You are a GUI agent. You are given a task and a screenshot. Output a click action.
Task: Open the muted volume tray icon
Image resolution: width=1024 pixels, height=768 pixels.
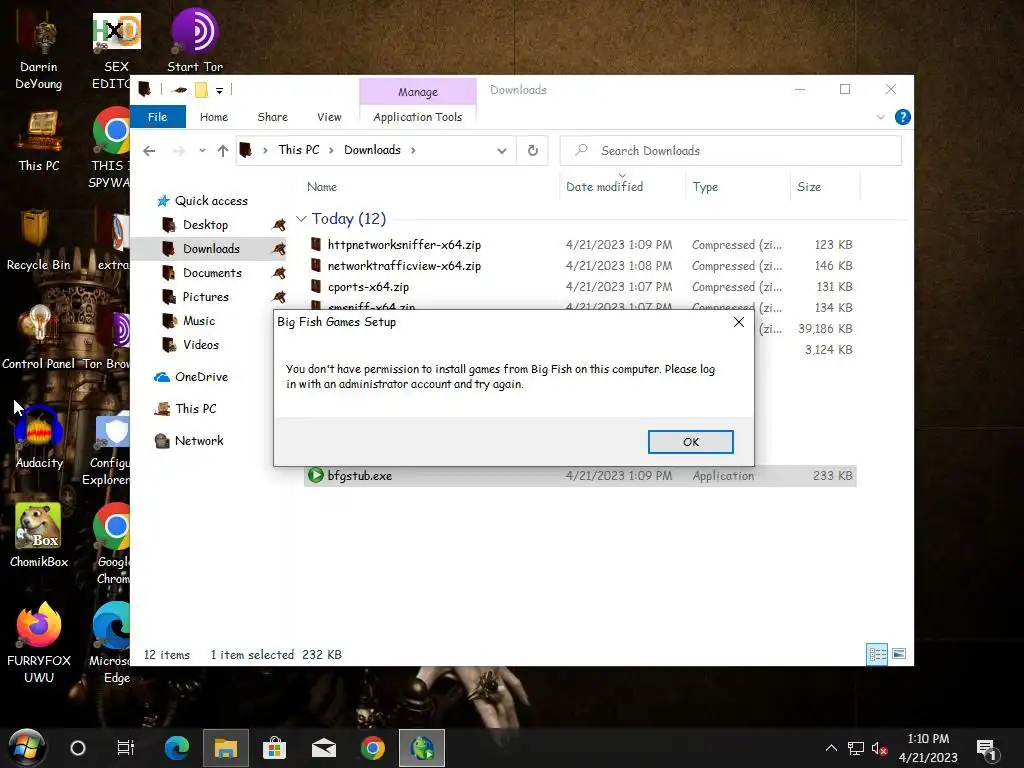click(x=878, y=748)
